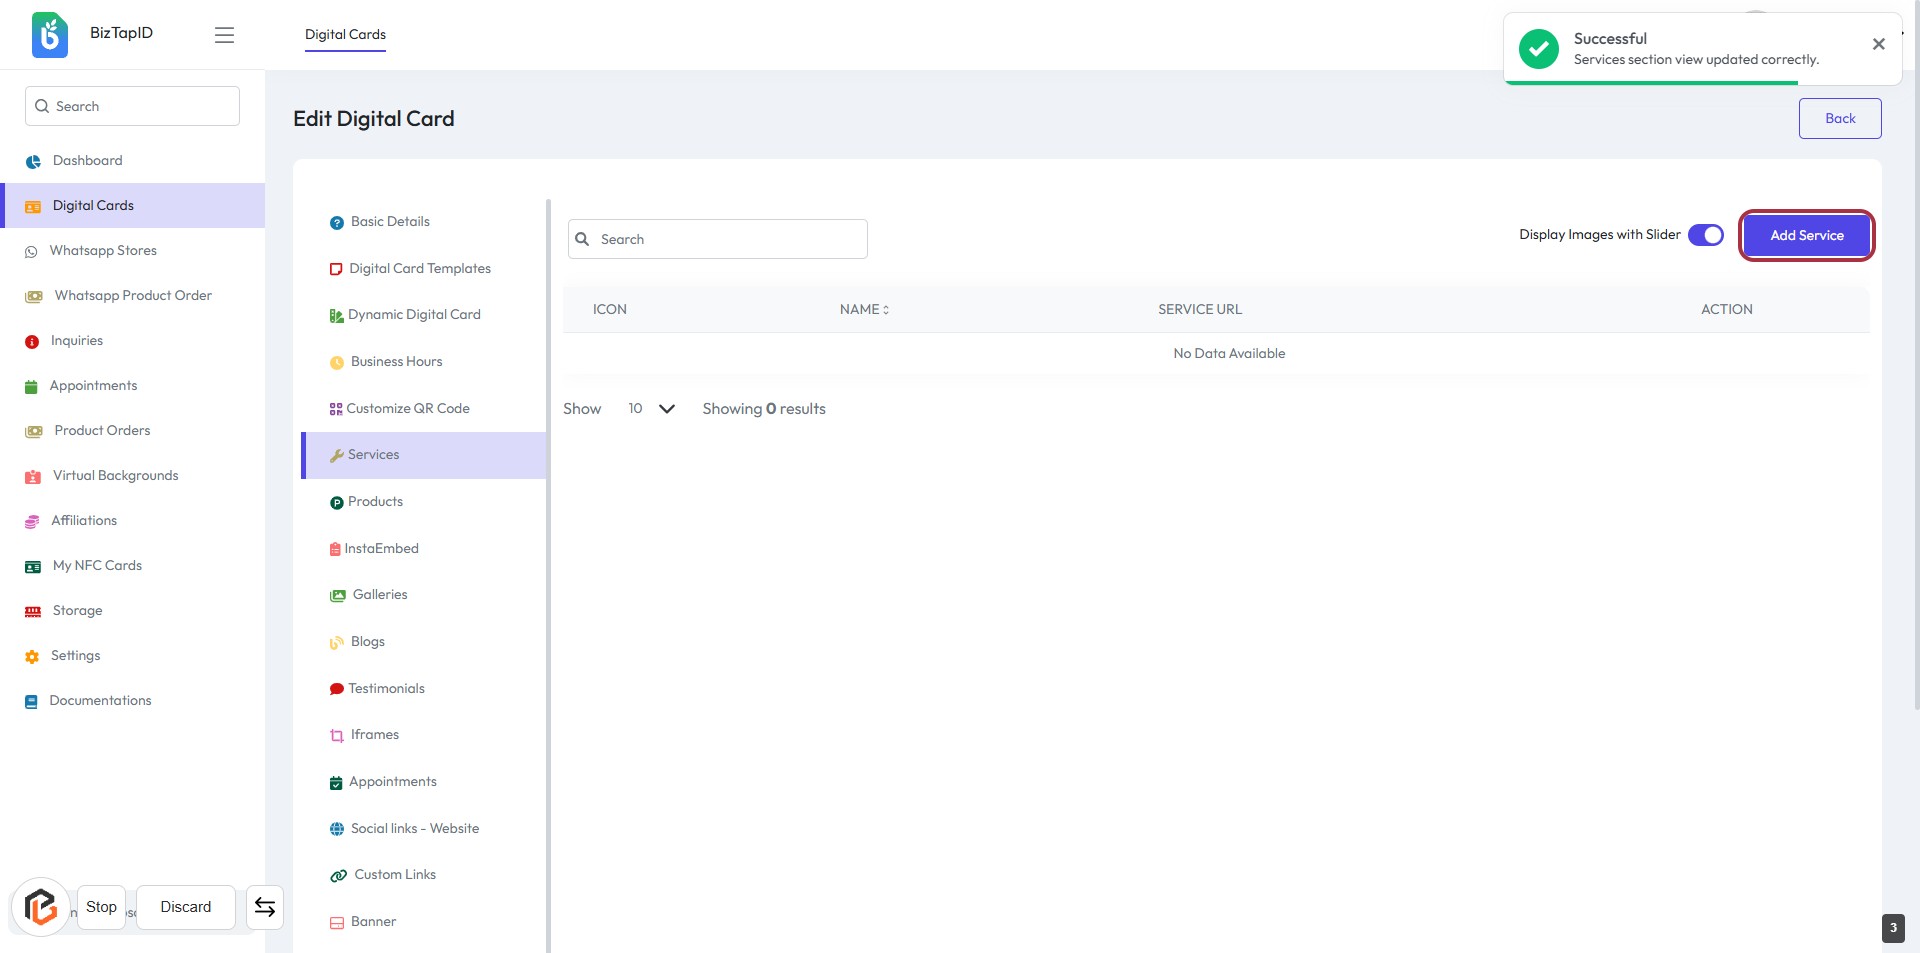Toggle Display Images with Slider switch
The height and width of the screenshot is (953, 1920).
[x=1705, y=235]
